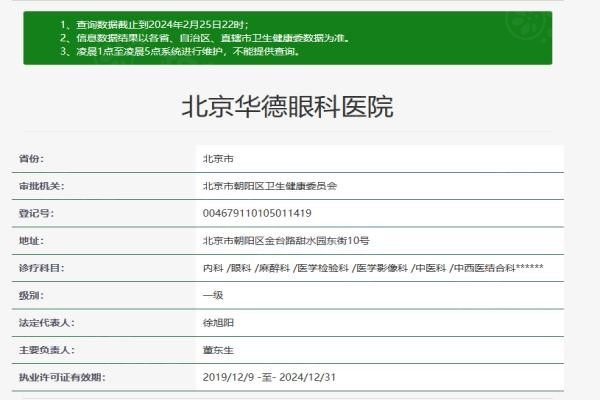Click address 北京市朝阳区金台路甜水园东街10号
This screenshot has width=600, height=400.
[286, 241]
